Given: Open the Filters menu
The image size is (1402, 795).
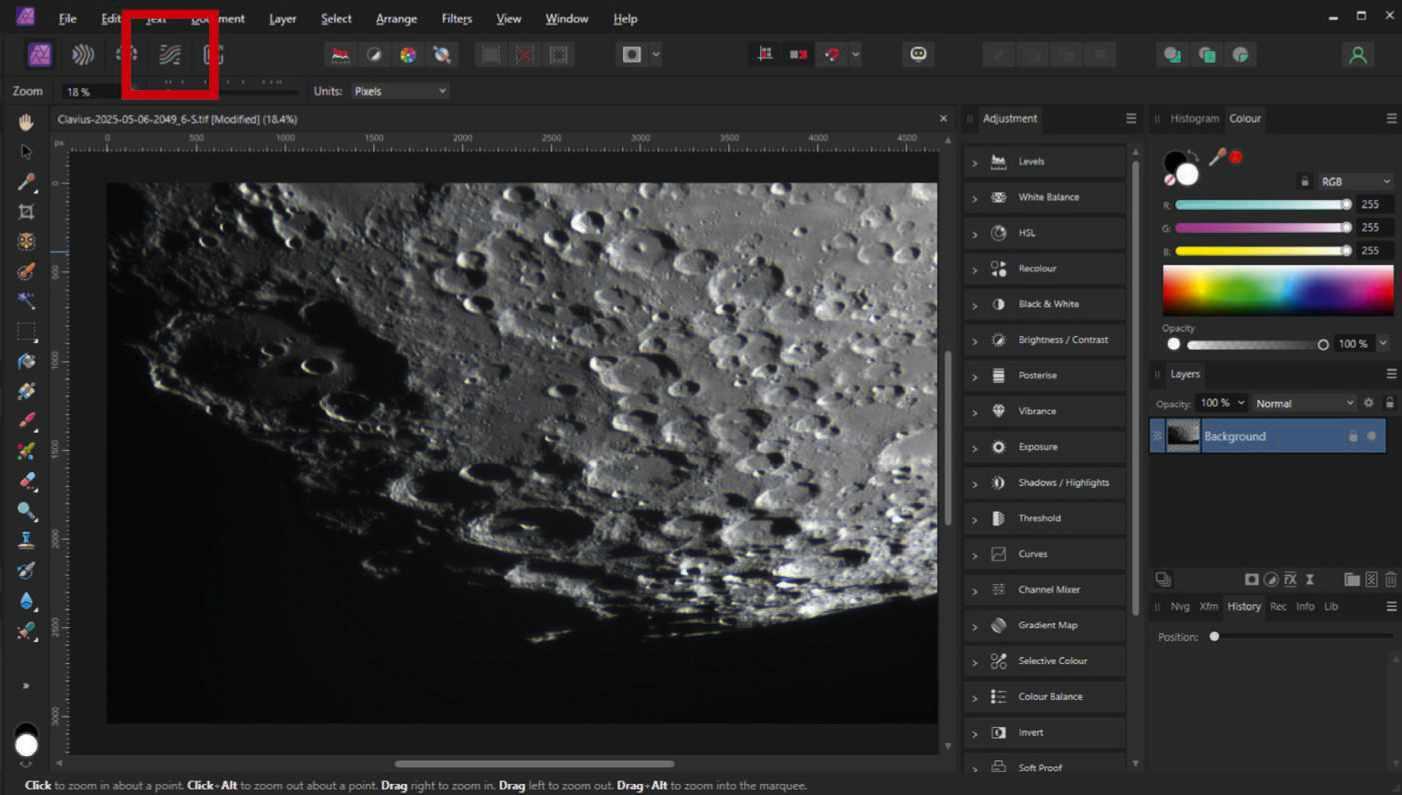Looking at the screenshot, I should (456, 18).
